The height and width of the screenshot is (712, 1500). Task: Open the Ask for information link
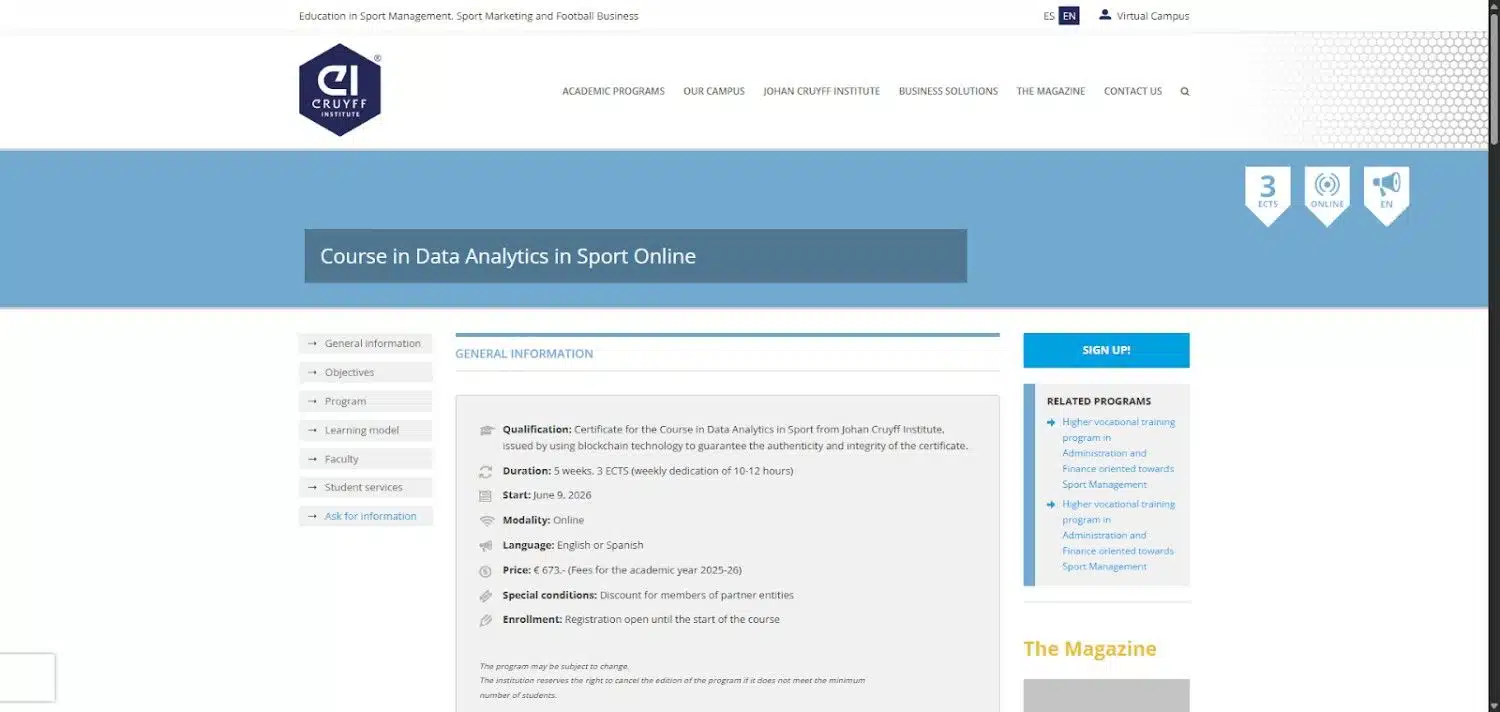[366, 516]
